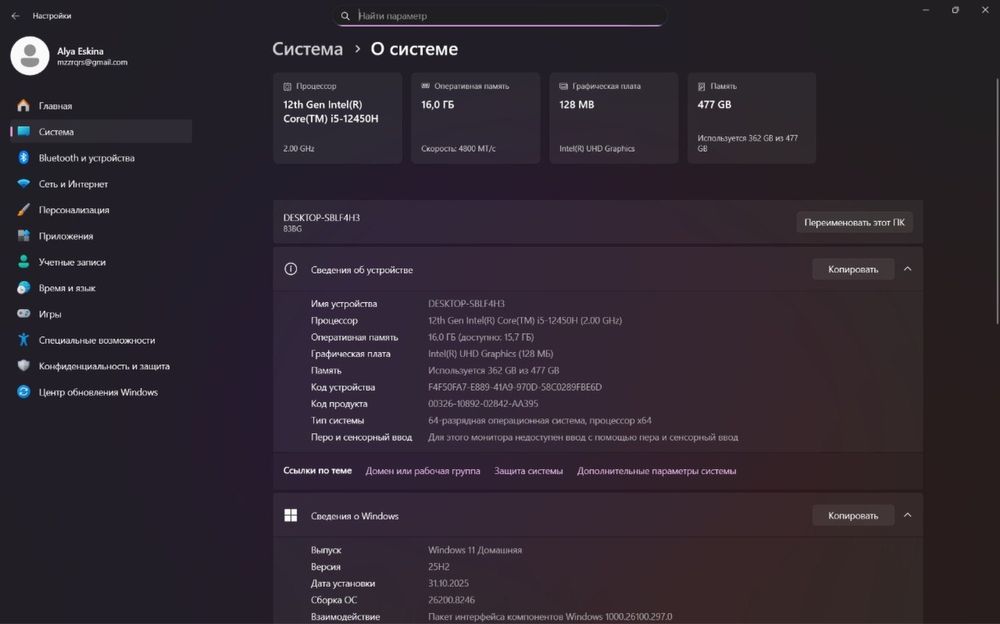The width and height of the screenshot is (1000, 624).
Task: Click the Wi-Fi icon for Сеть и Интернет
Action: tap(24, 184)
